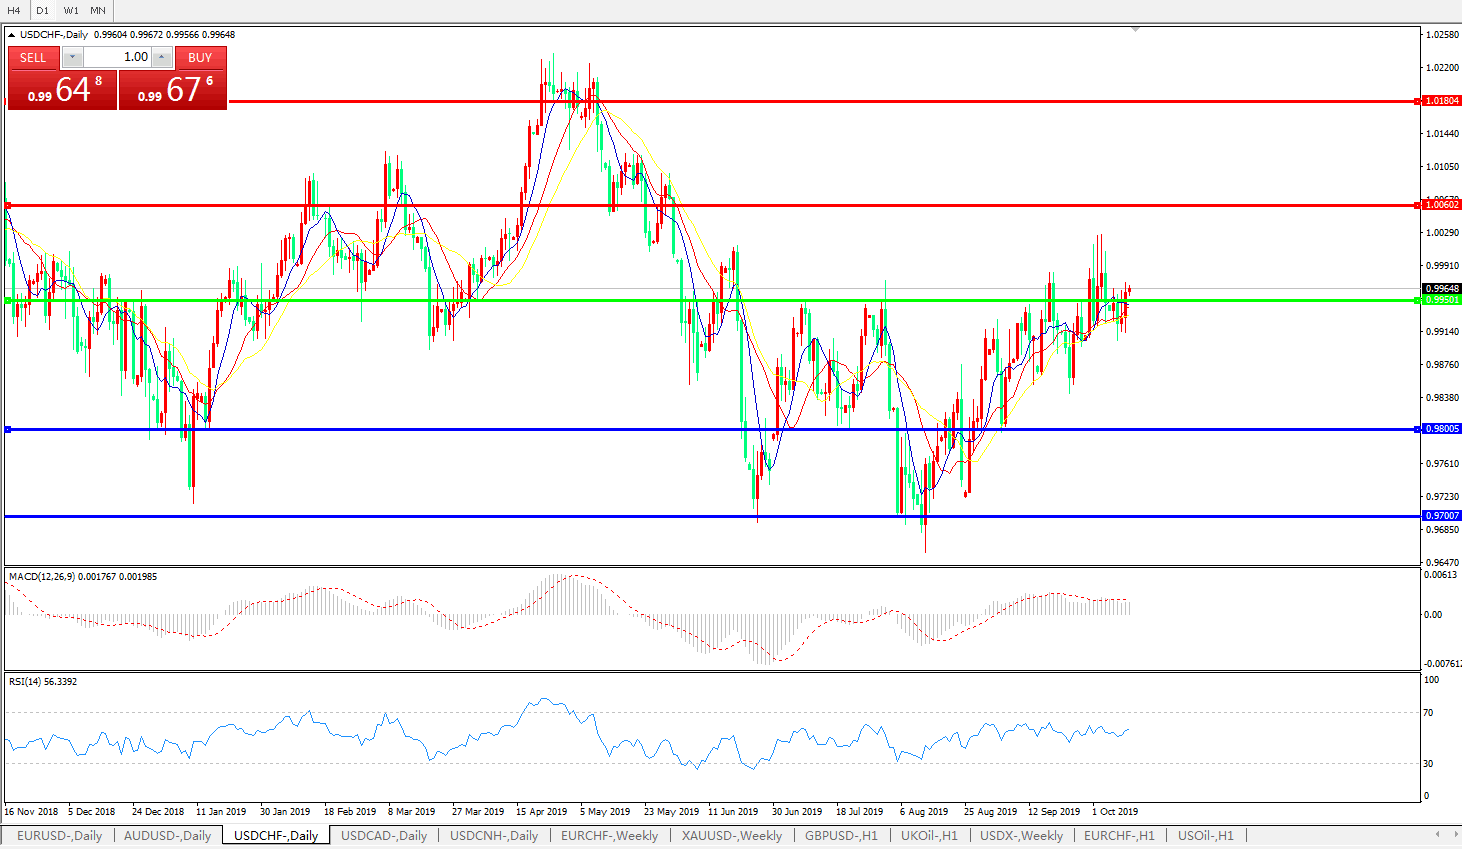The height and width of the screenshot is (849, 1462).
Task: Click the volume decrease arrow
Action: coord(72,57)
